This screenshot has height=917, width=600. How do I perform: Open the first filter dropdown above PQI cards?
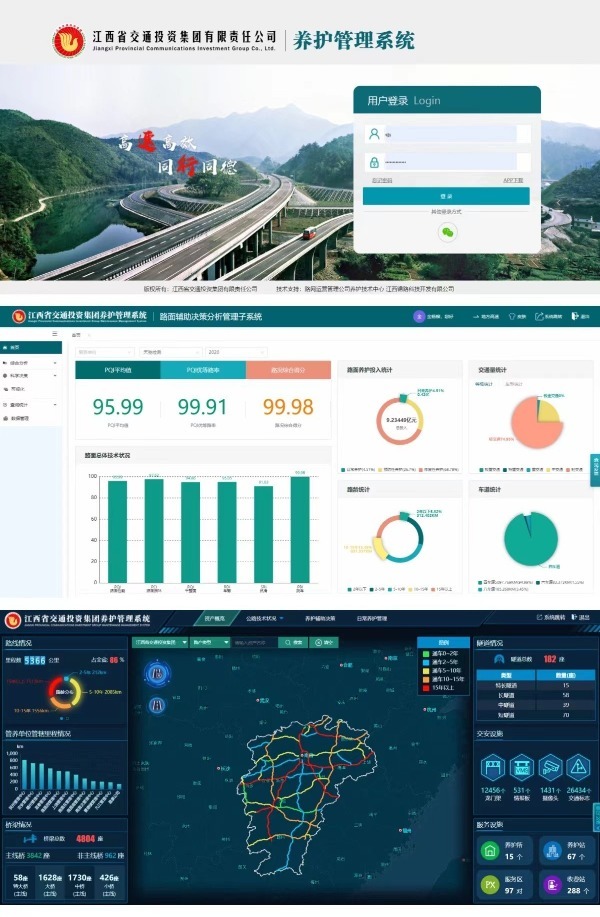click(x=105, y=352)
